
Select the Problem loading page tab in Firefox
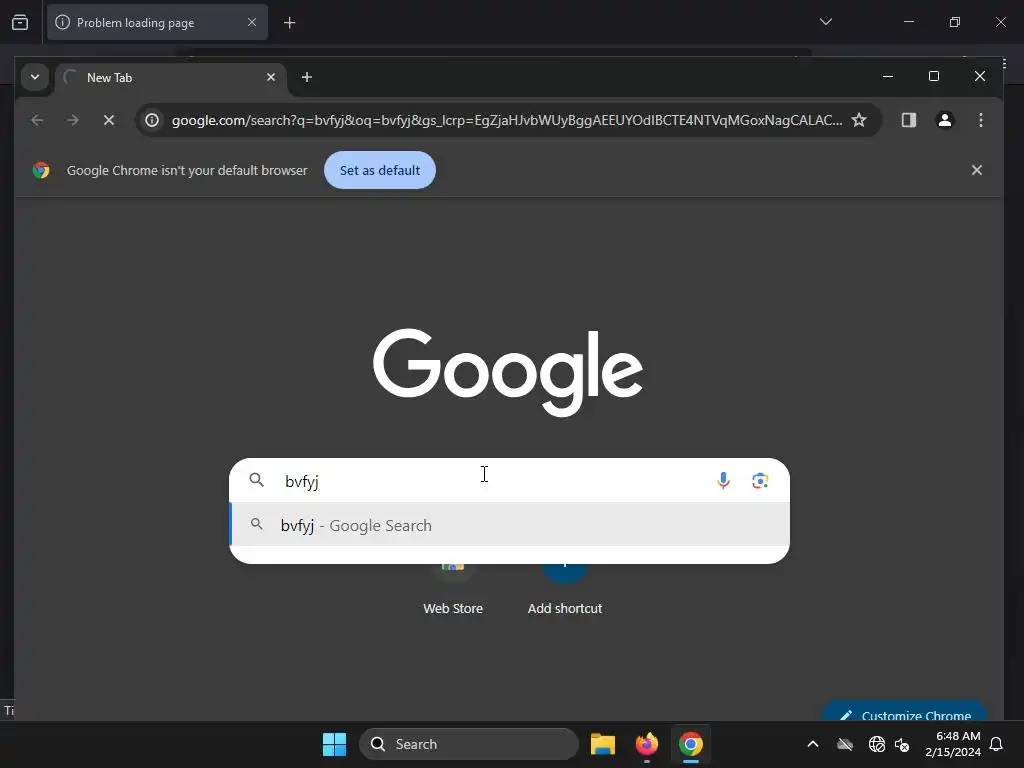[157, 22]
